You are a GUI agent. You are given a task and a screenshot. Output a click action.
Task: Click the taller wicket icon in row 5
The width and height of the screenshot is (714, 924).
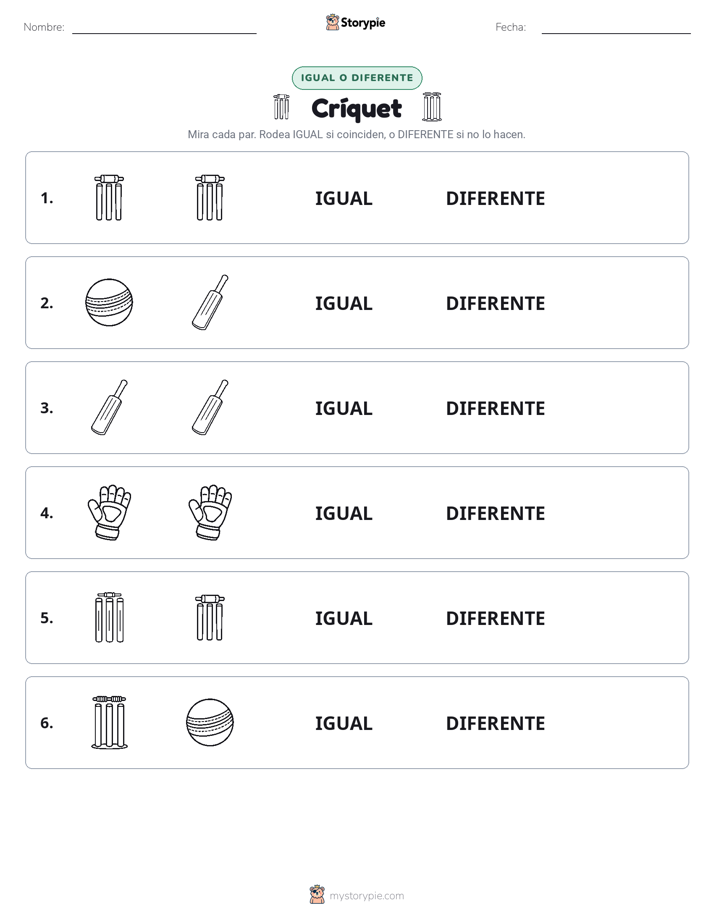click(110, 617)
